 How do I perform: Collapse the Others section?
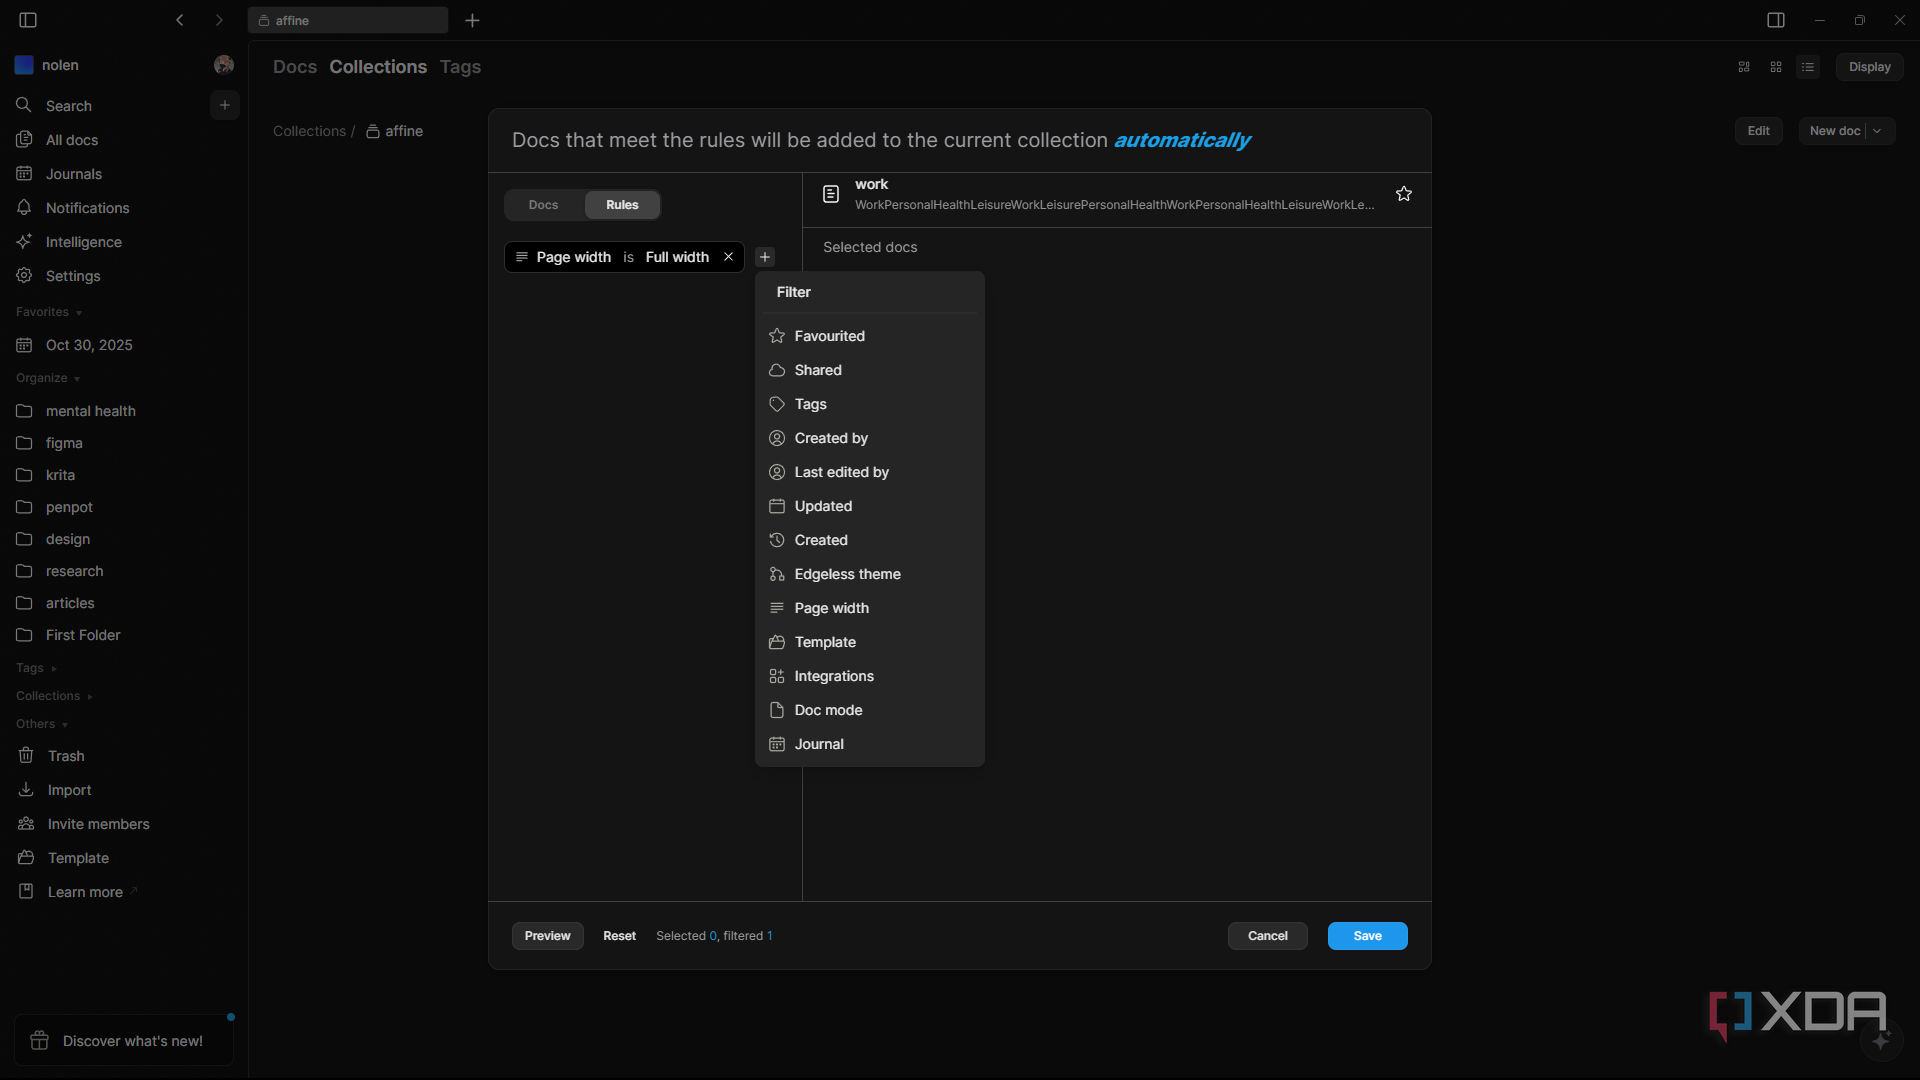pos(42,724)
